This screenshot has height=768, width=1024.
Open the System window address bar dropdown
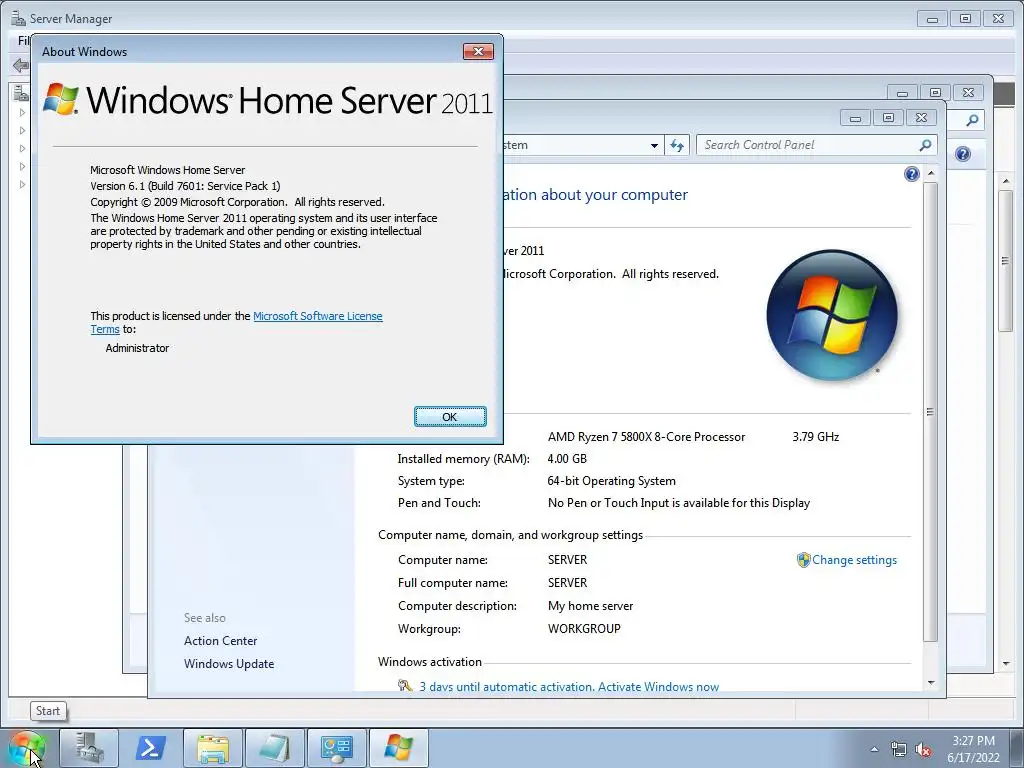pos(654,146)
